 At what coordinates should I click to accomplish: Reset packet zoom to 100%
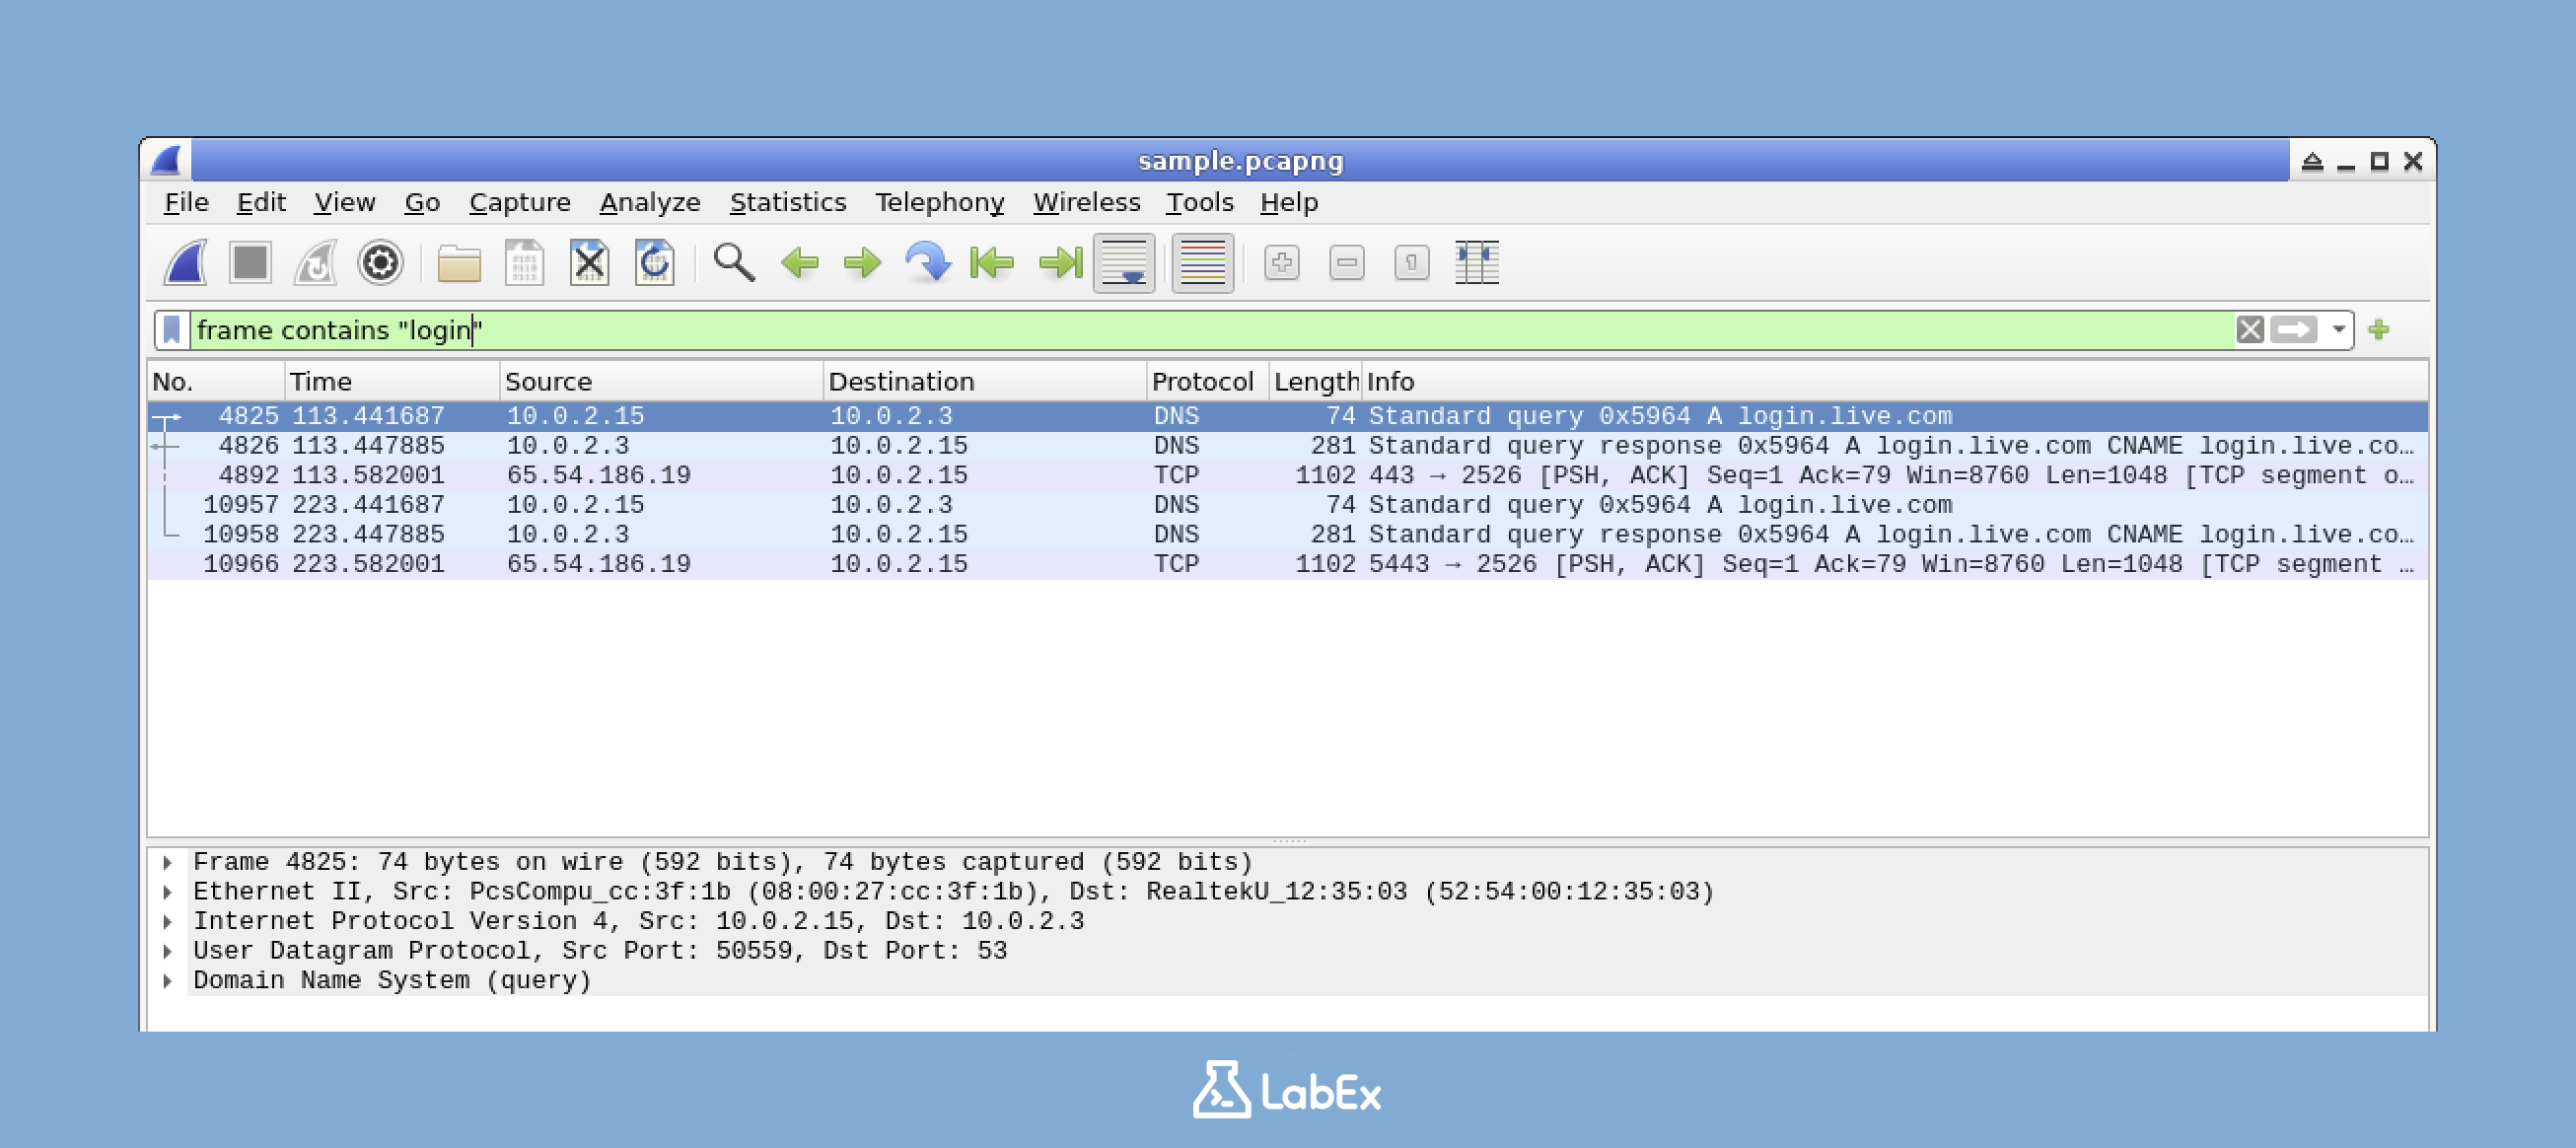(1410, 263)
